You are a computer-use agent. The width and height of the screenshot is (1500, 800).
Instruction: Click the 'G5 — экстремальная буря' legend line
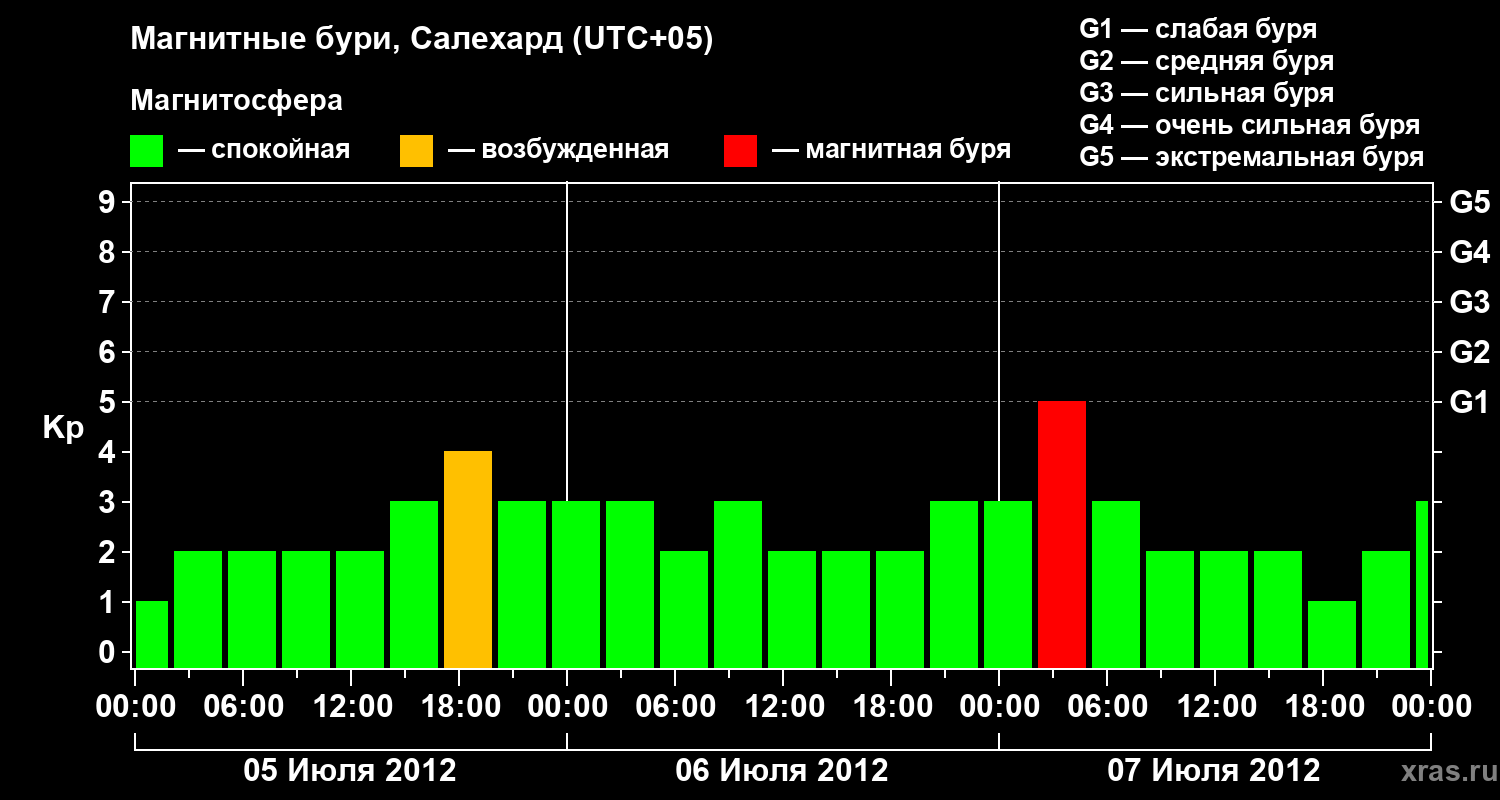[x=1251, y=158]
